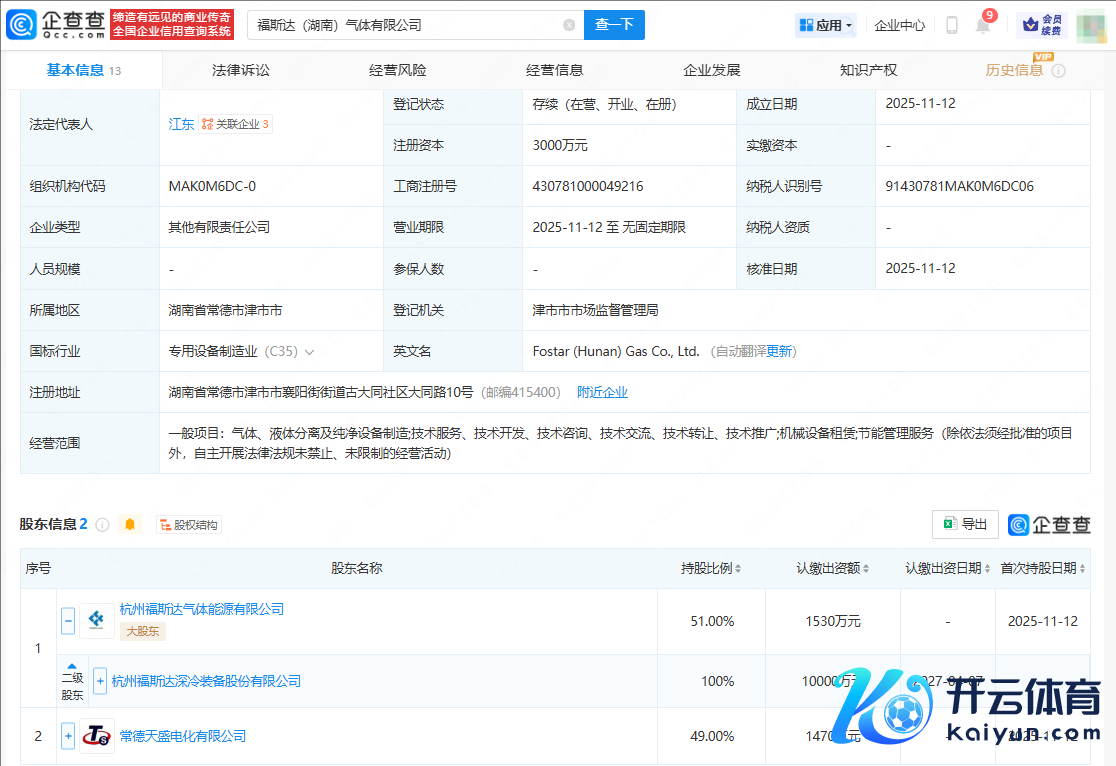This screenshot has height=766, width=1116.
Task: Click the shareholder info bell alert icon
Action: tap(129, 524)
